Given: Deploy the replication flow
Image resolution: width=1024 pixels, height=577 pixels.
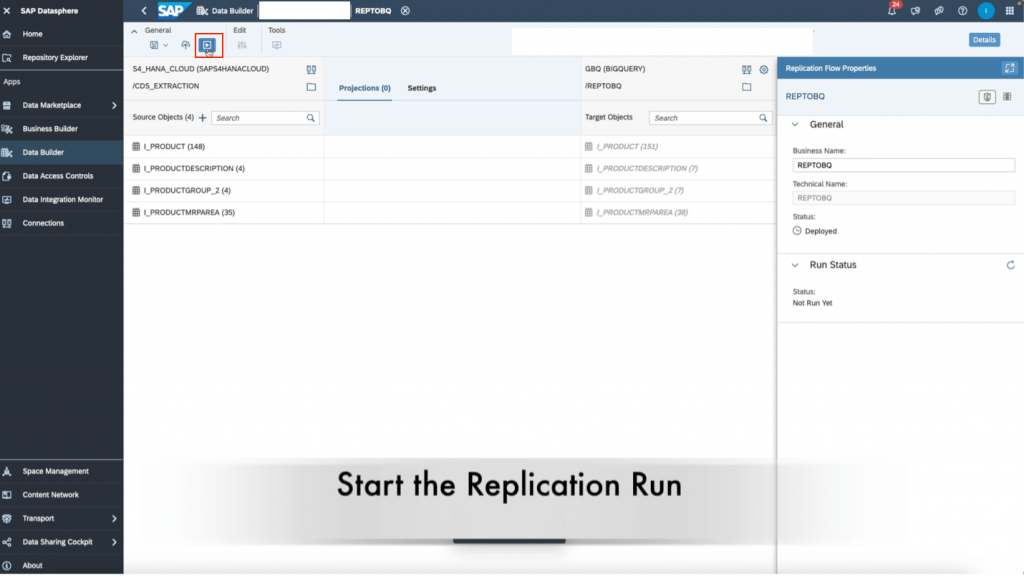Looking at the screenshot, I should 185,45.
